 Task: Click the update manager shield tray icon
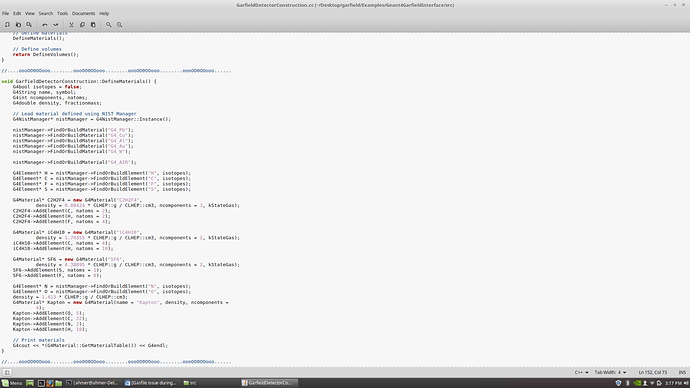coord(619,383)
